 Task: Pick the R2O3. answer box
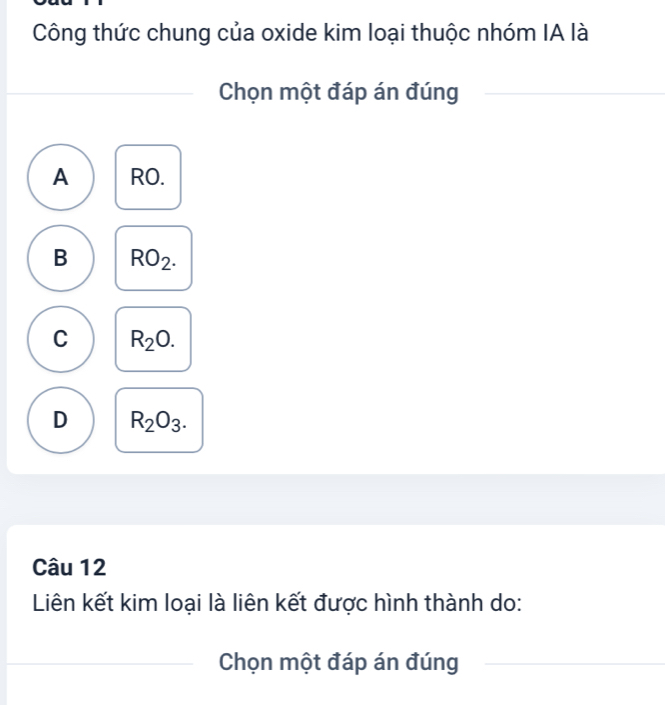[158, 420]
